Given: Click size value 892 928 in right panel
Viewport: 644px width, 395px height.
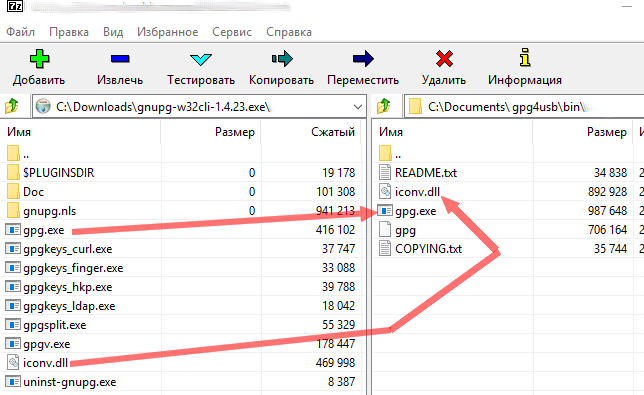Looking at the screenshot, I should tap(607, 191).
